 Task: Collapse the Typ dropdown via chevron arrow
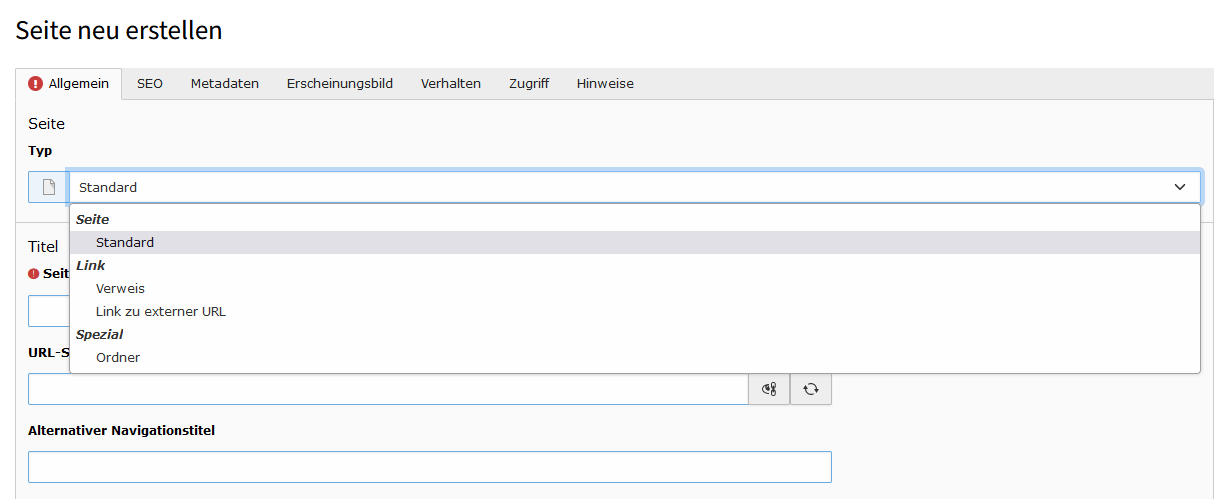[x=1180, y=187]
